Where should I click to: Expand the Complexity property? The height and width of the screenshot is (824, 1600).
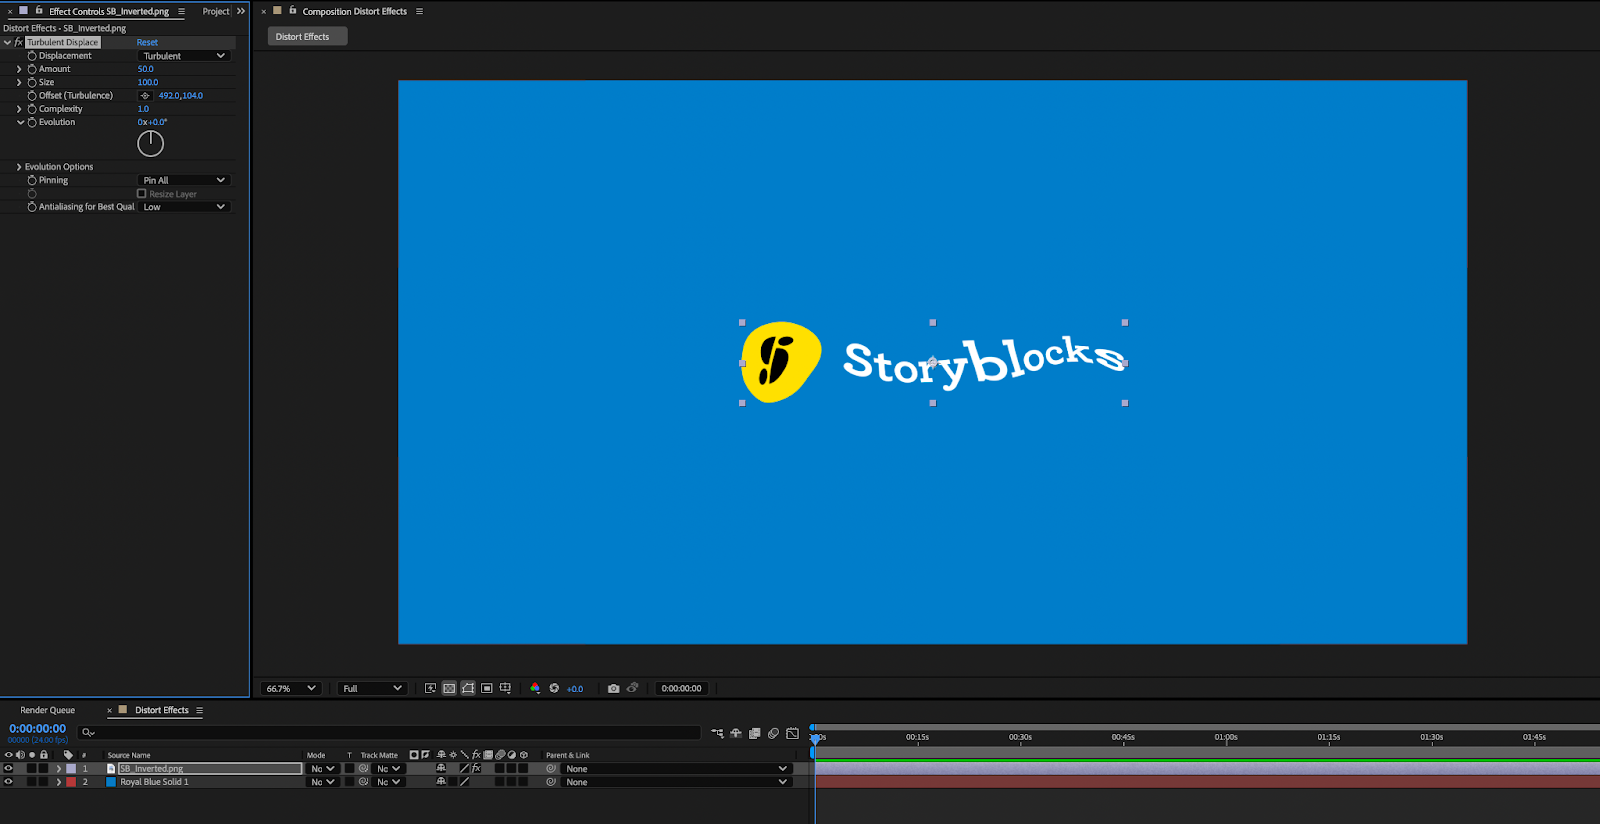19,109
